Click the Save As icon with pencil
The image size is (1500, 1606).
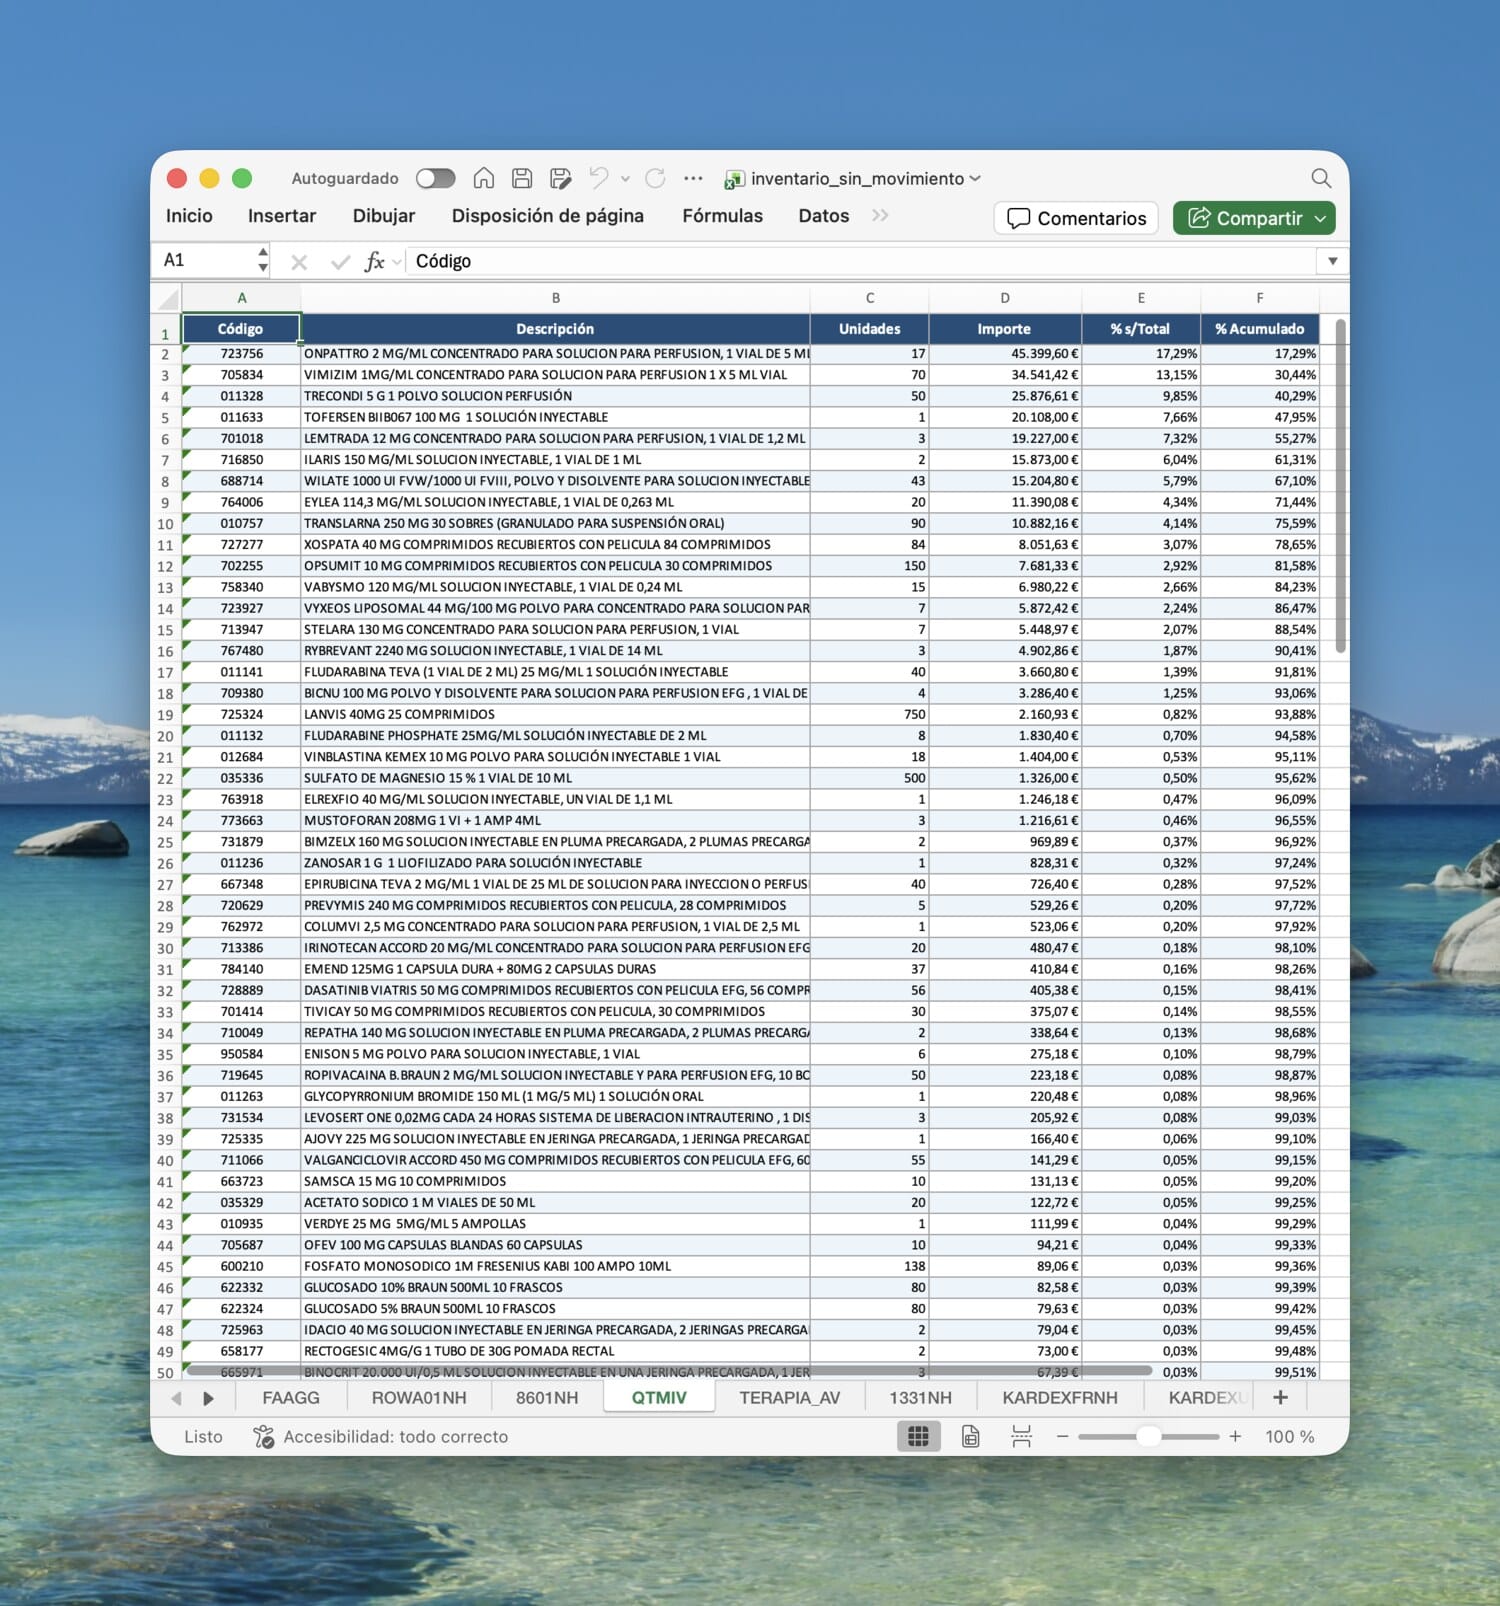(561, 178)
